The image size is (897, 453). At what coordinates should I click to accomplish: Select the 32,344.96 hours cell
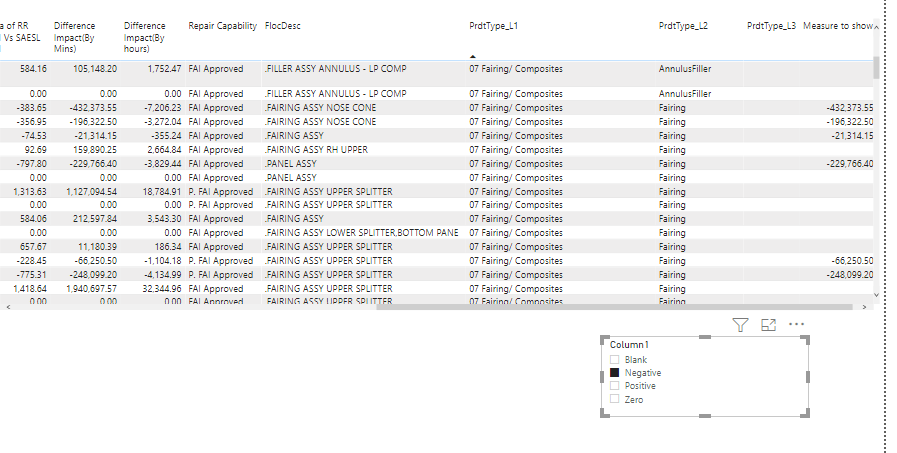tap(162, 289)
